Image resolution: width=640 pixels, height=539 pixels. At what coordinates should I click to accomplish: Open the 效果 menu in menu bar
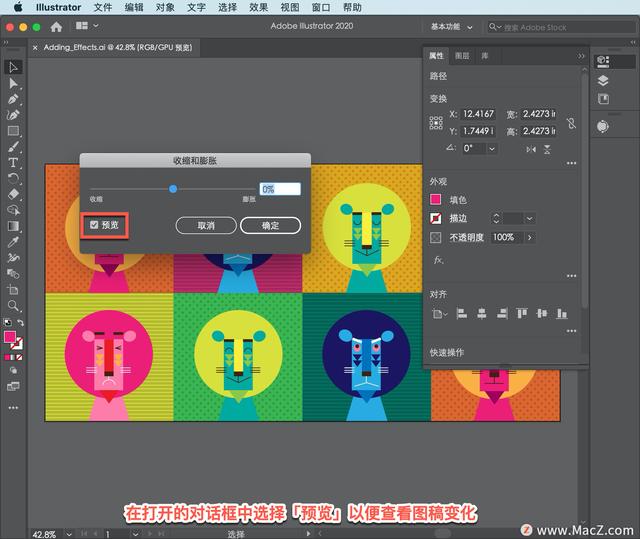[x=259, y=7]
